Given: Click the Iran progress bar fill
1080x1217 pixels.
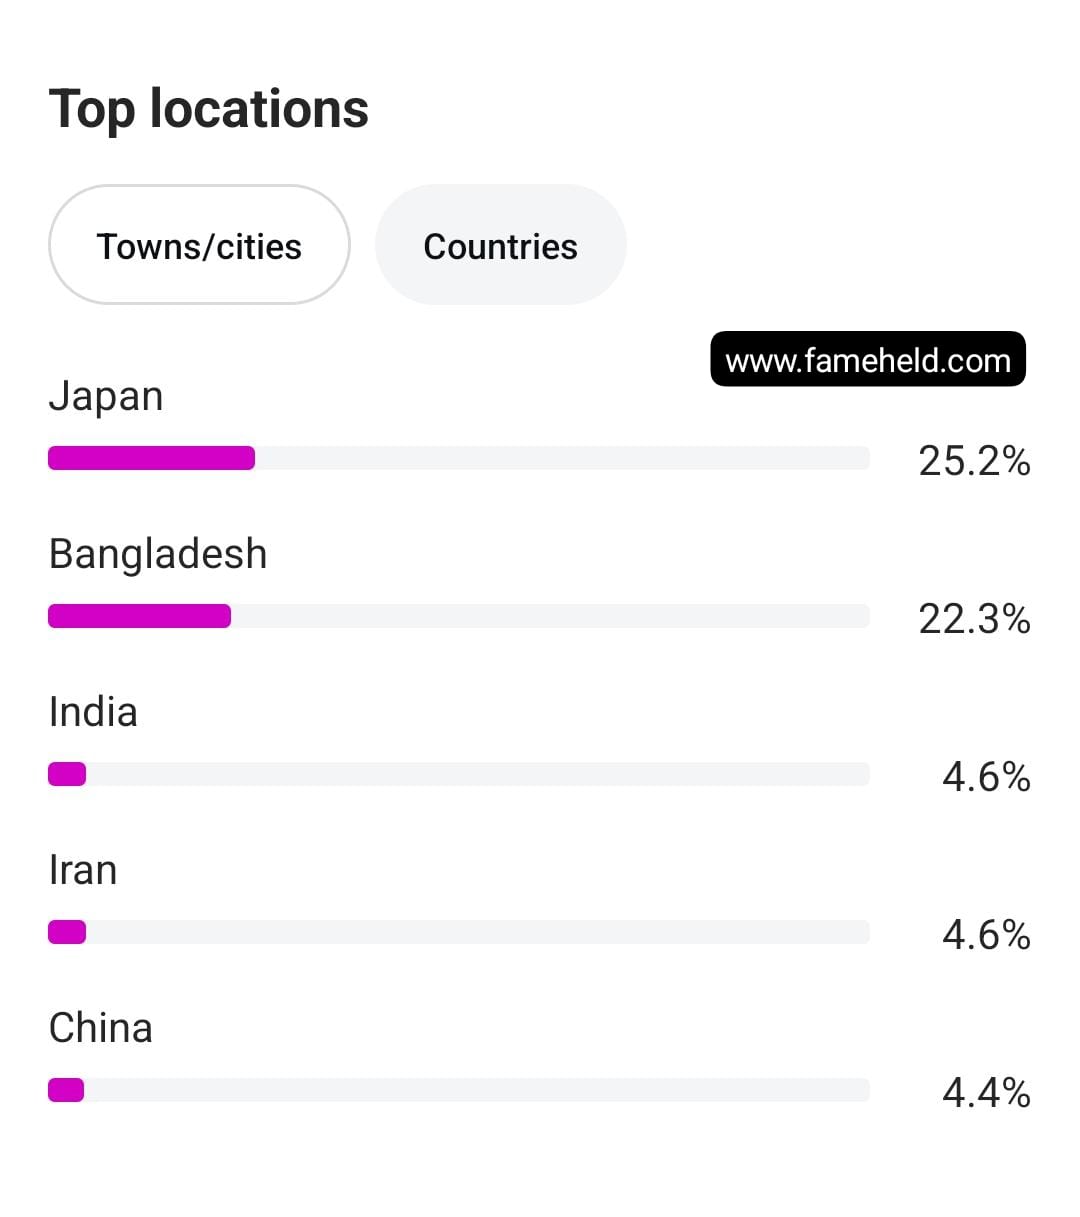Looking at the screenshot, I should coord(67,932).
